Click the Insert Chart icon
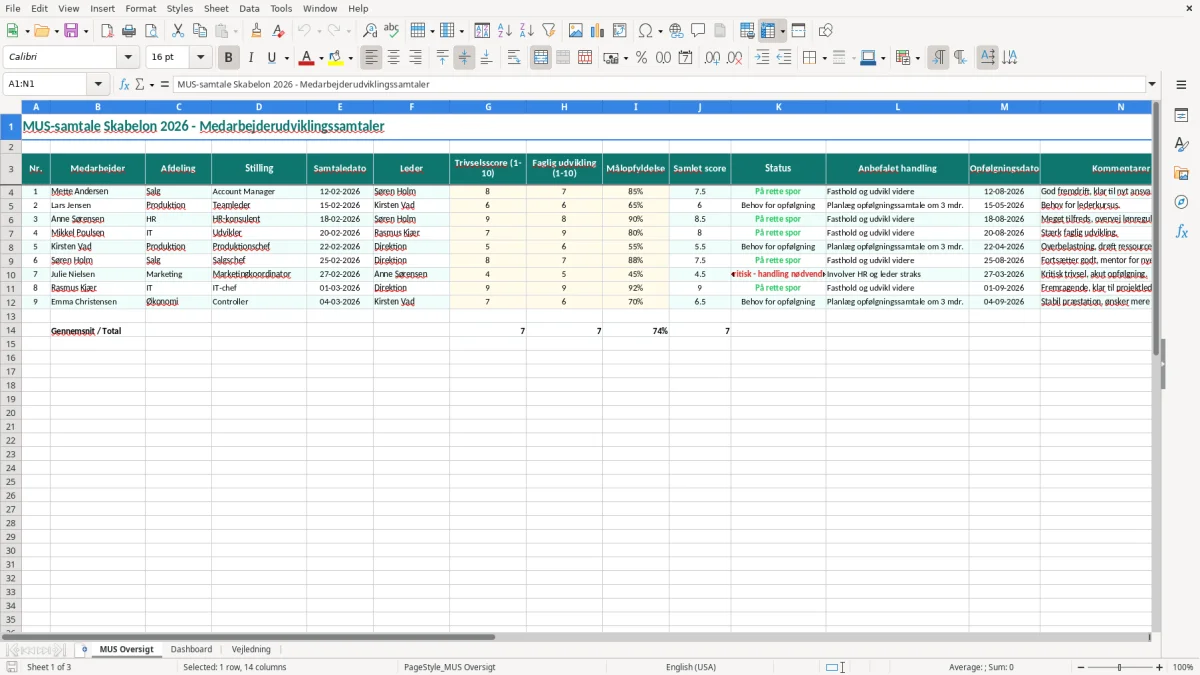Viewport: 1200px width, 675px height. (598, 31)
